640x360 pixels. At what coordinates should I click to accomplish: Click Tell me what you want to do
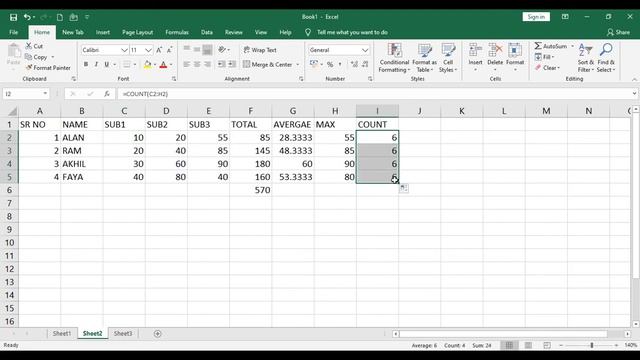pos(352,32)
